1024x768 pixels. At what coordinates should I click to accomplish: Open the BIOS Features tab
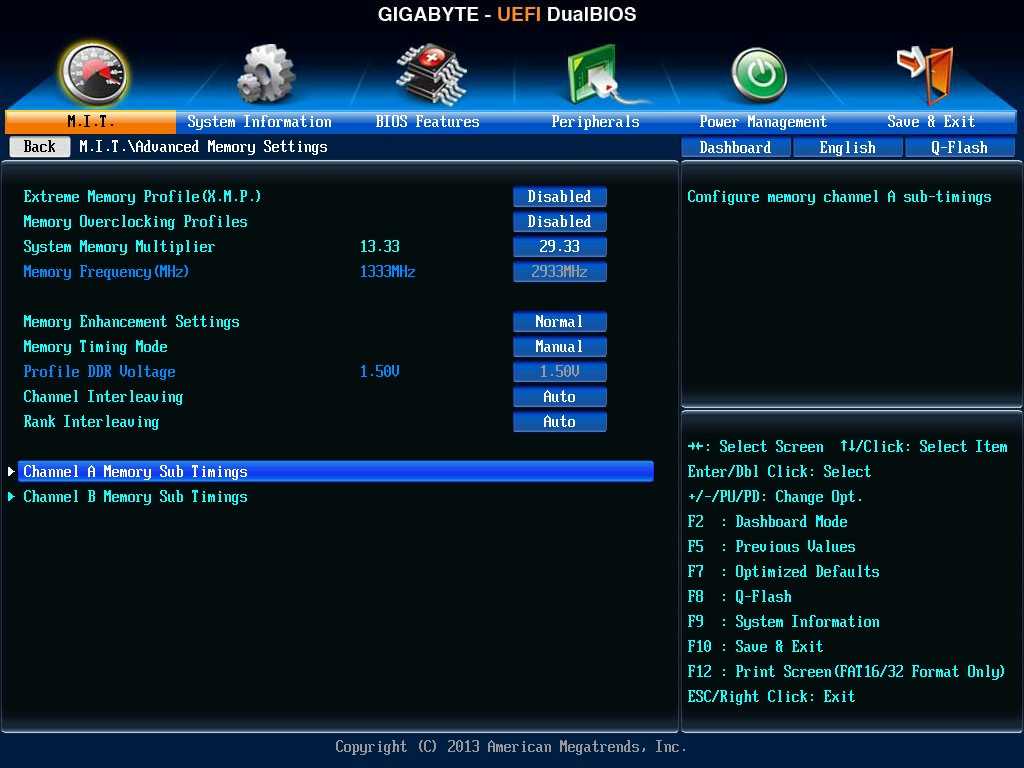(x=427, y=122)
